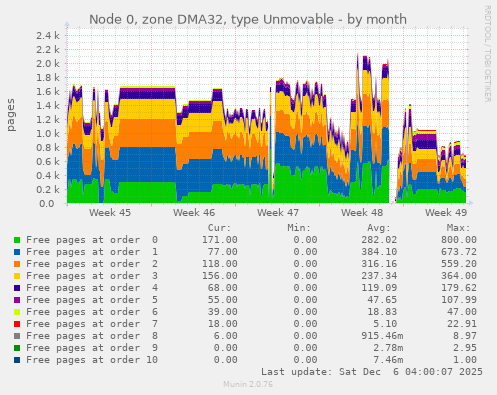
Task: Click the 'Week 49' x-axis label
Action: click(x=446, y=212)
